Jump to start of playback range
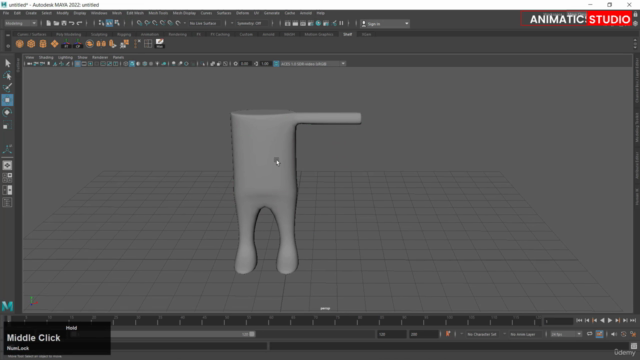The height and width of the screenshot is (360, 640). coord(579,321)
